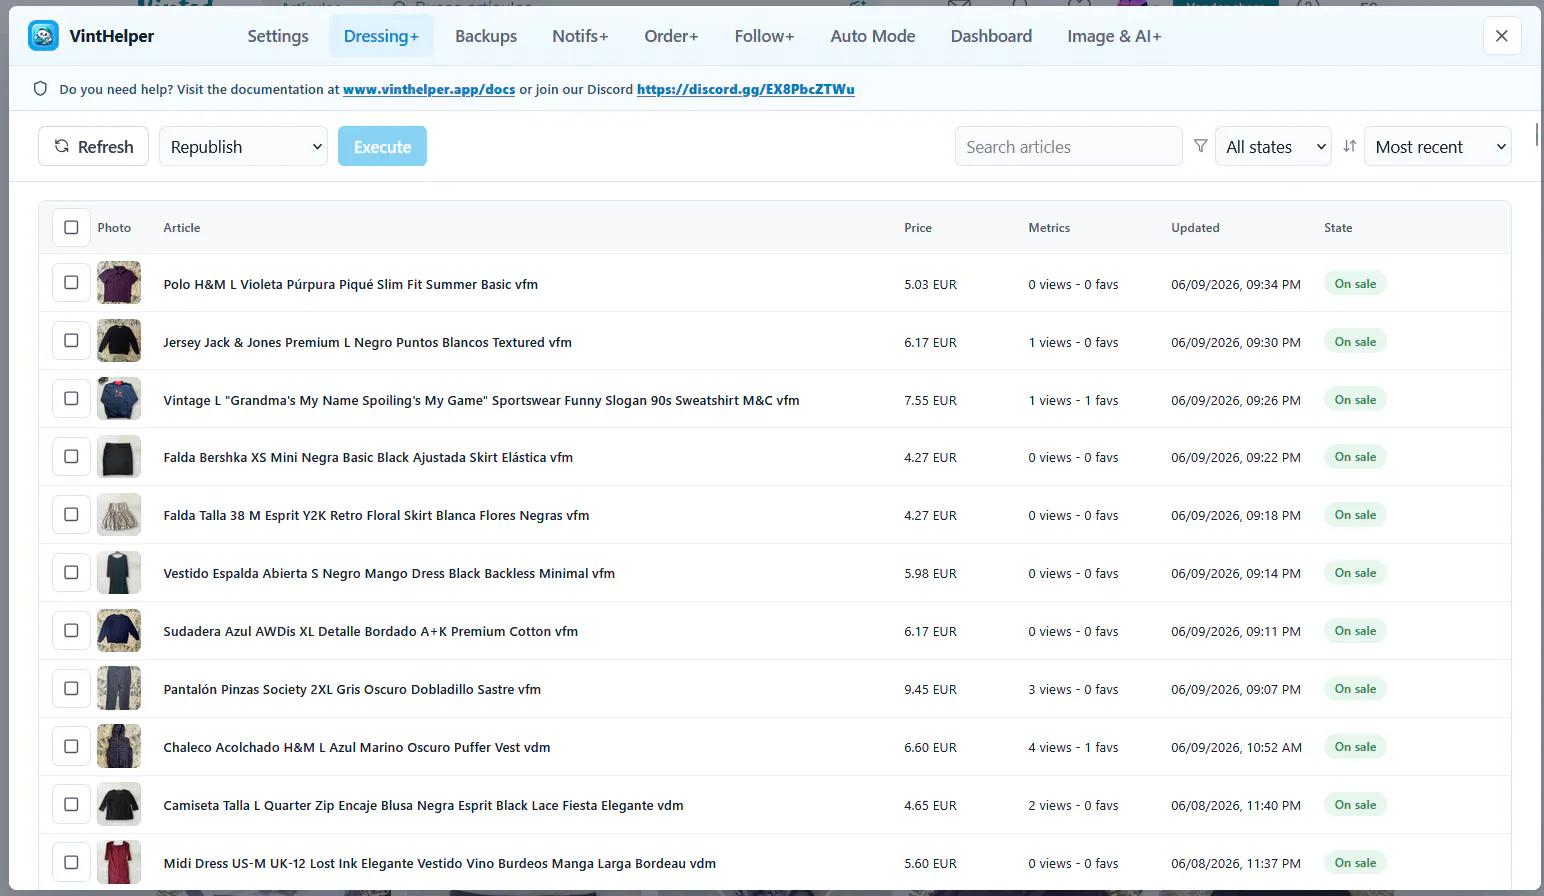Open the Vestido Mango dress thumbnail
This screenshot has width=1544, height=896.
point(119,573)
